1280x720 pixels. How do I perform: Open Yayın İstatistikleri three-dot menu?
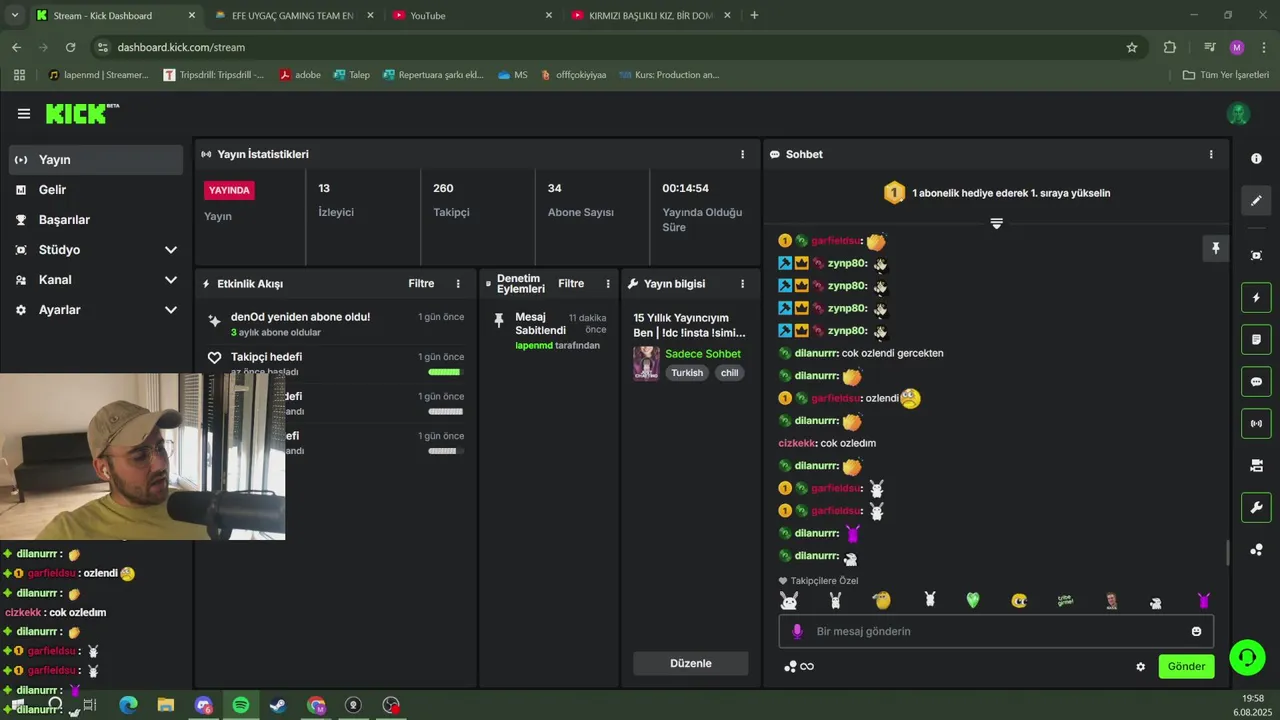(742, 154)
